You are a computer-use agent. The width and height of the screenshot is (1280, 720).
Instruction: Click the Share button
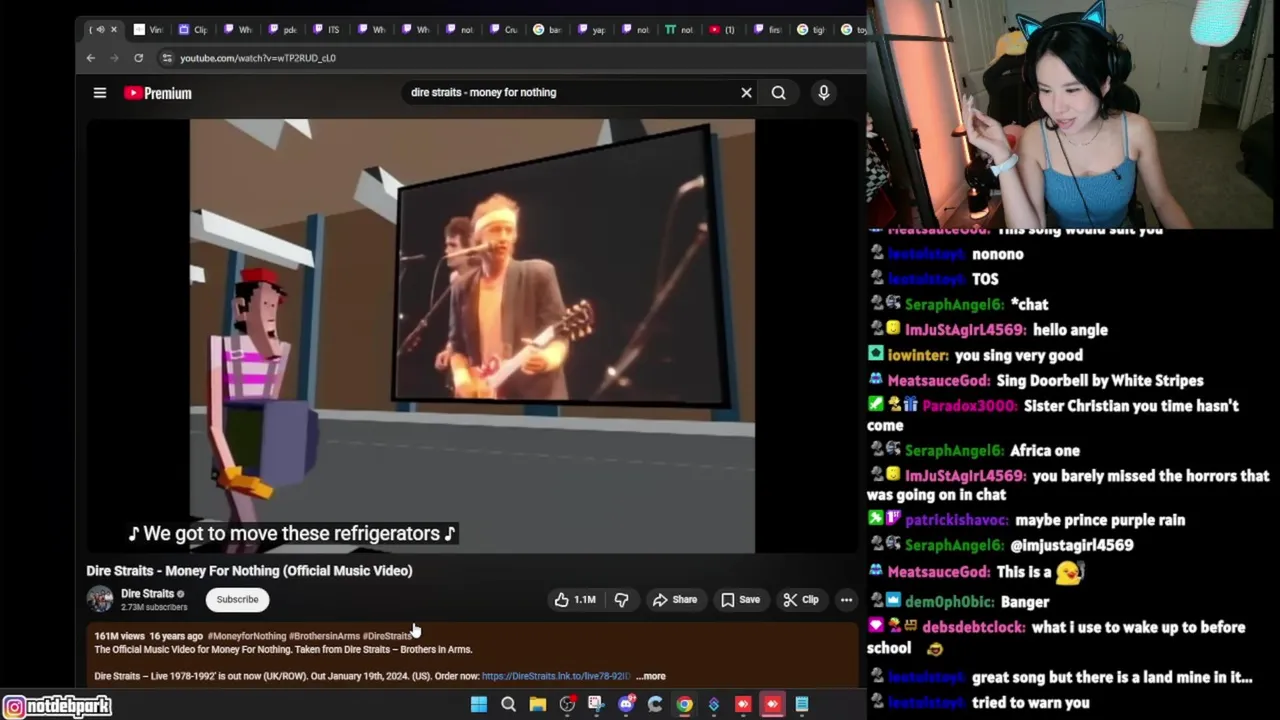click(675, 600)
